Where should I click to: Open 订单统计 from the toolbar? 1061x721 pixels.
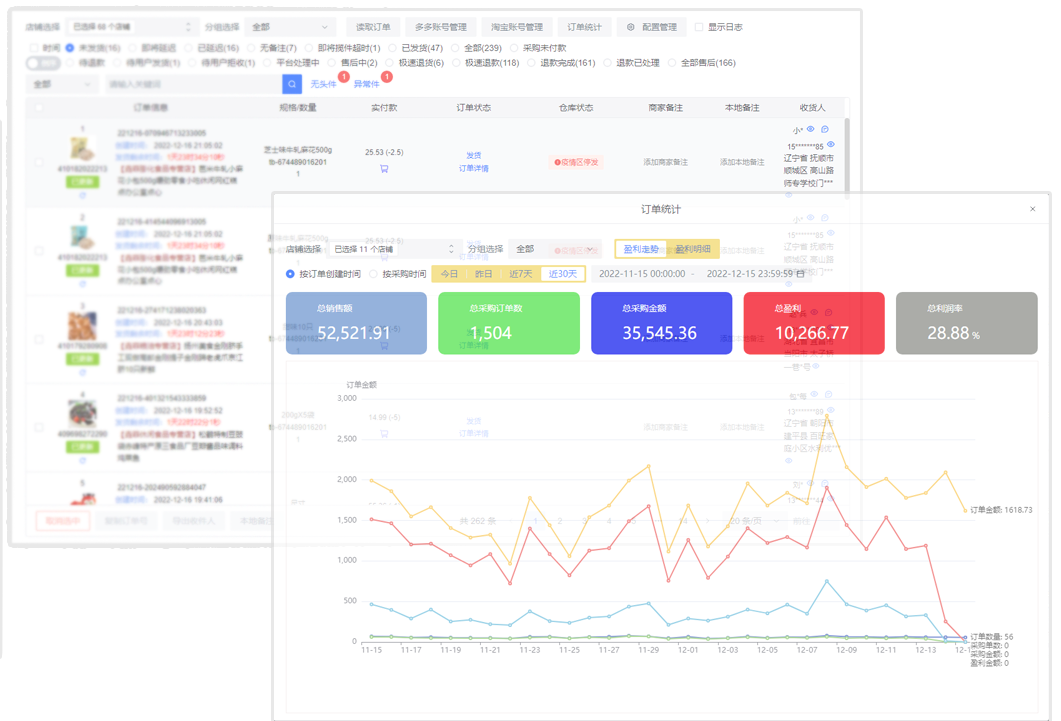(585, 27)
